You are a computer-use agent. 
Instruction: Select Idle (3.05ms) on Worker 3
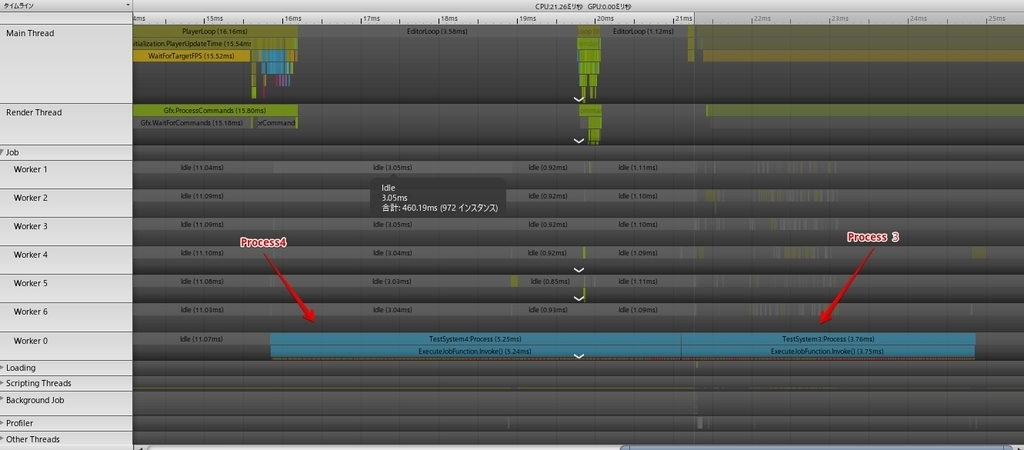(392, 225)
